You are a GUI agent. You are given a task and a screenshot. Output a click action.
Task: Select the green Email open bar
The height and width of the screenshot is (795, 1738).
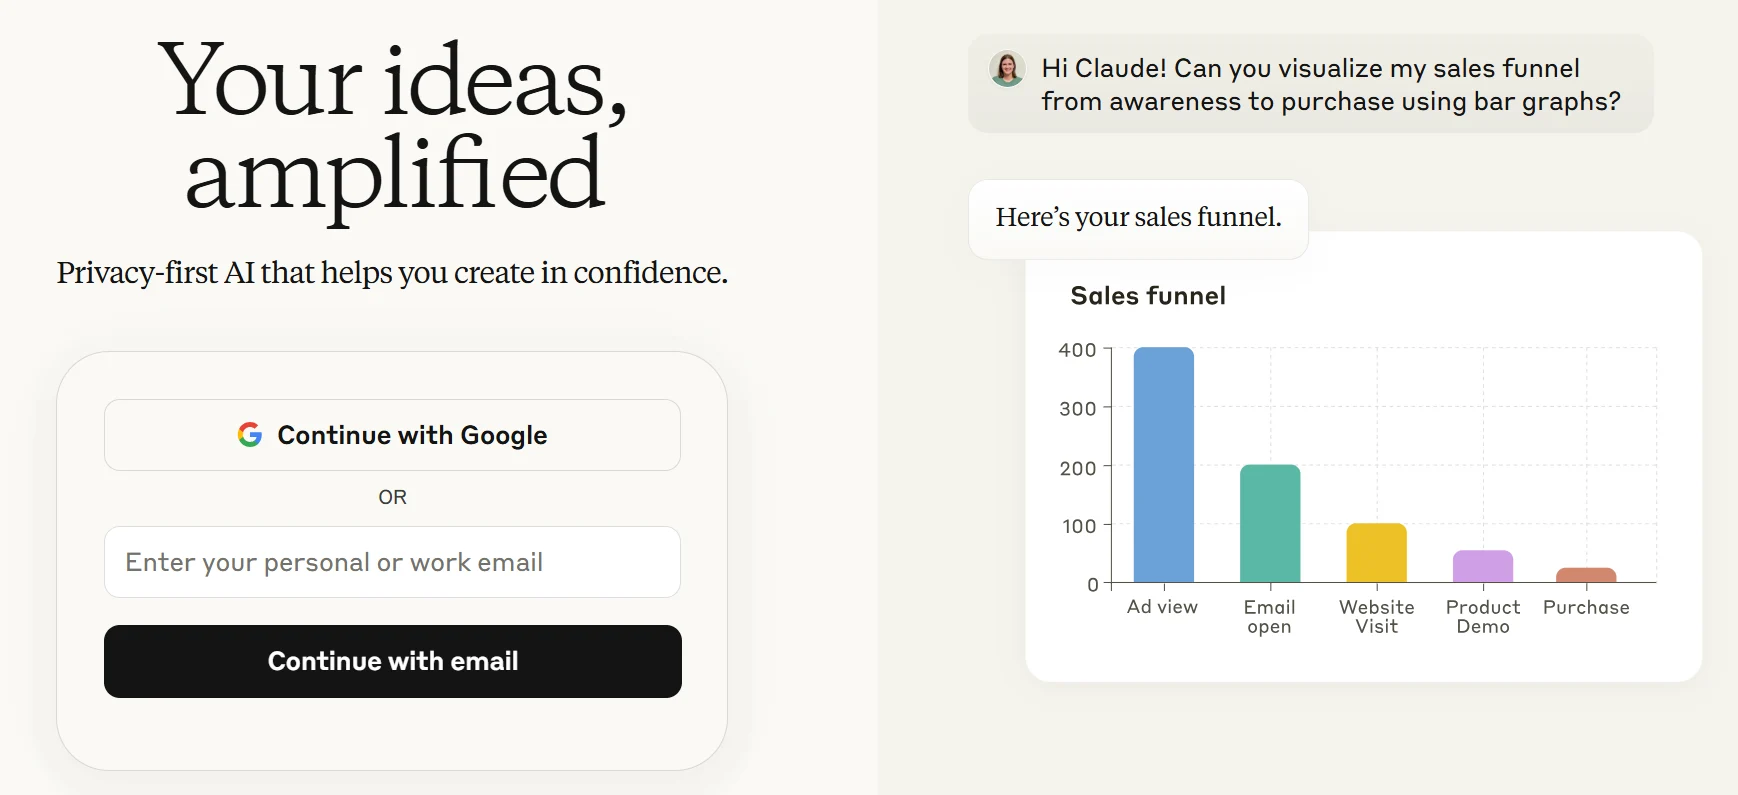(x=1270, y=522)
